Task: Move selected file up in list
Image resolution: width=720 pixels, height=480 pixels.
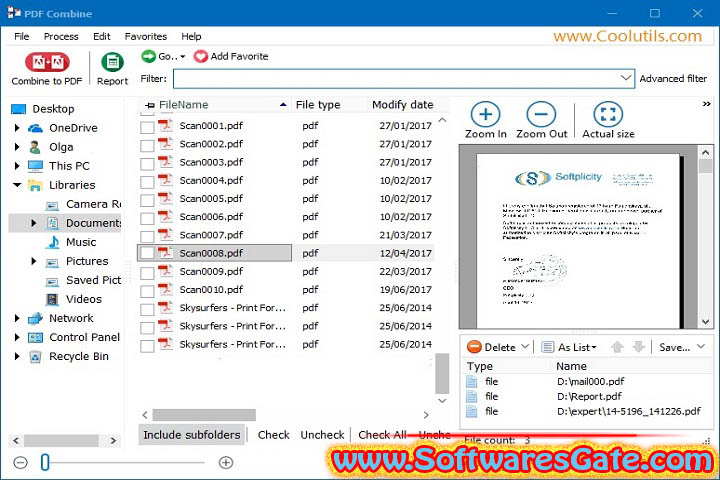Action: pos(617,347)
